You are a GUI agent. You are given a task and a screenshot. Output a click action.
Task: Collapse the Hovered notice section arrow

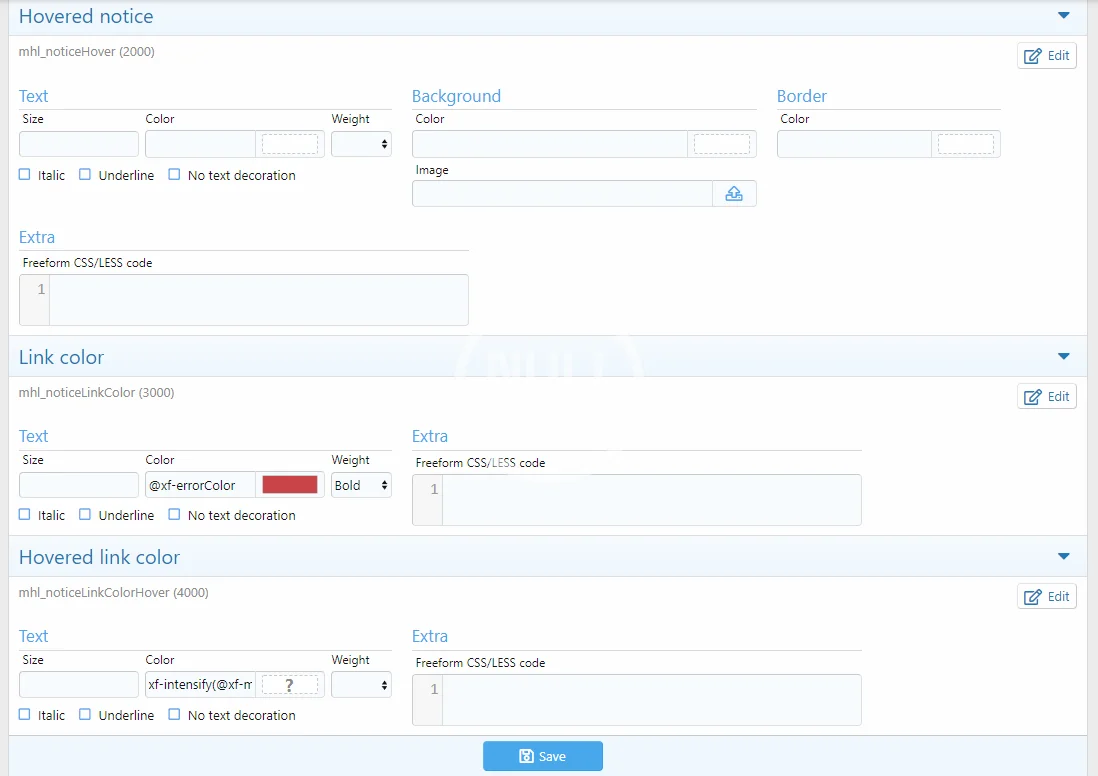[x=1064, y=16]
